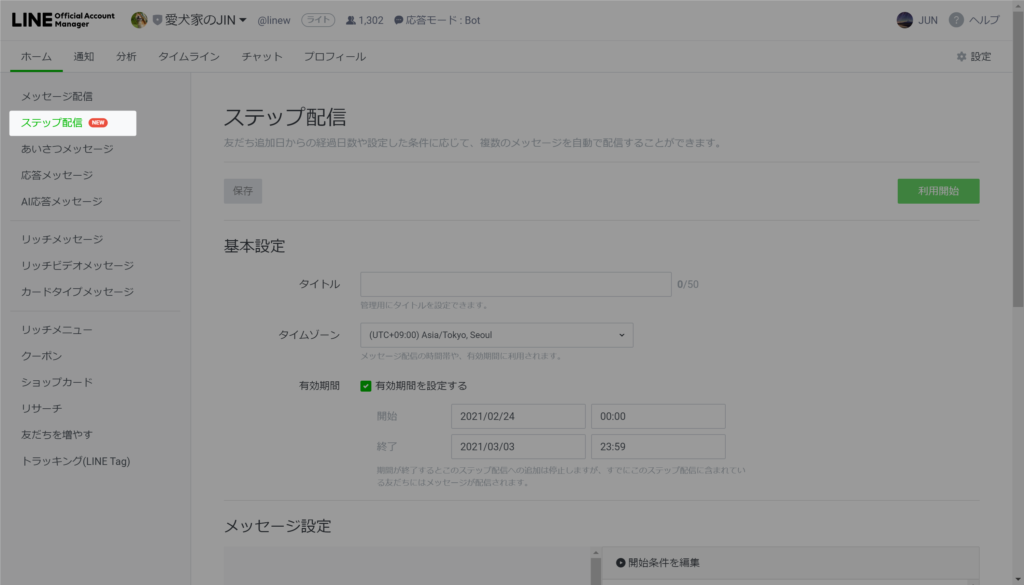Image resolution: width=1024 pixels, height=585 pixels.
Task: Click the JUN user profile avatar
Action: tap(904, 20)
